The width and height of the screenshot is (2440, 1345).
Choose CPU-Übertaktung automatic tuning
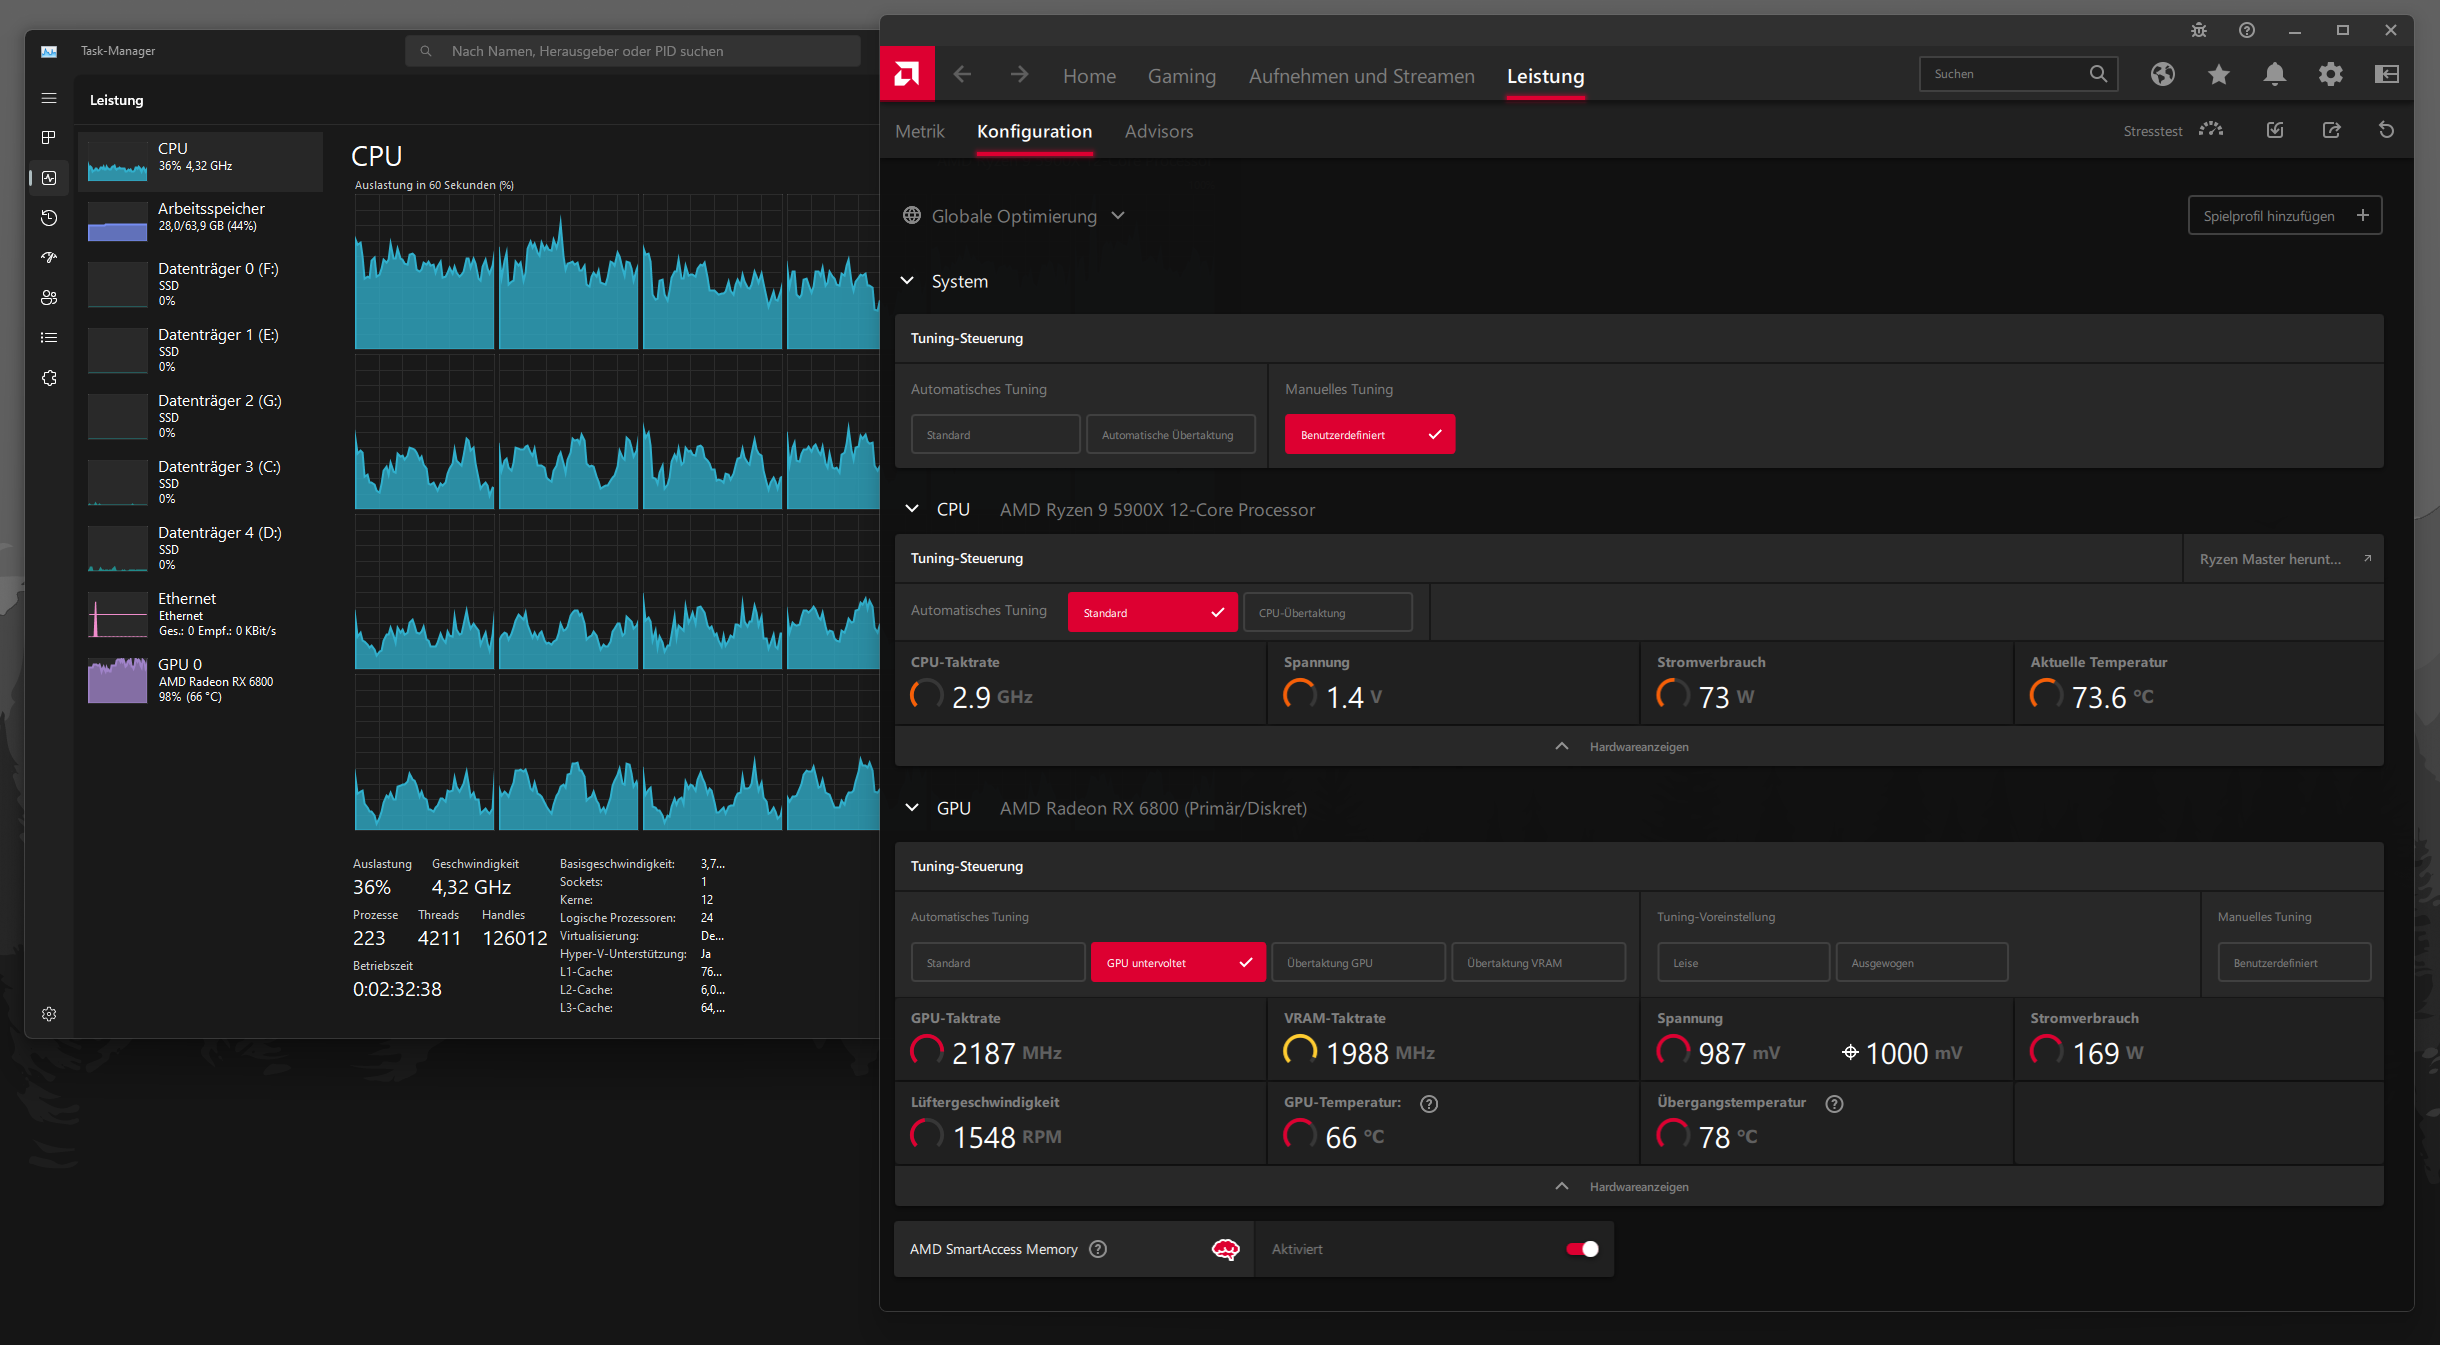pos(1327,612)
